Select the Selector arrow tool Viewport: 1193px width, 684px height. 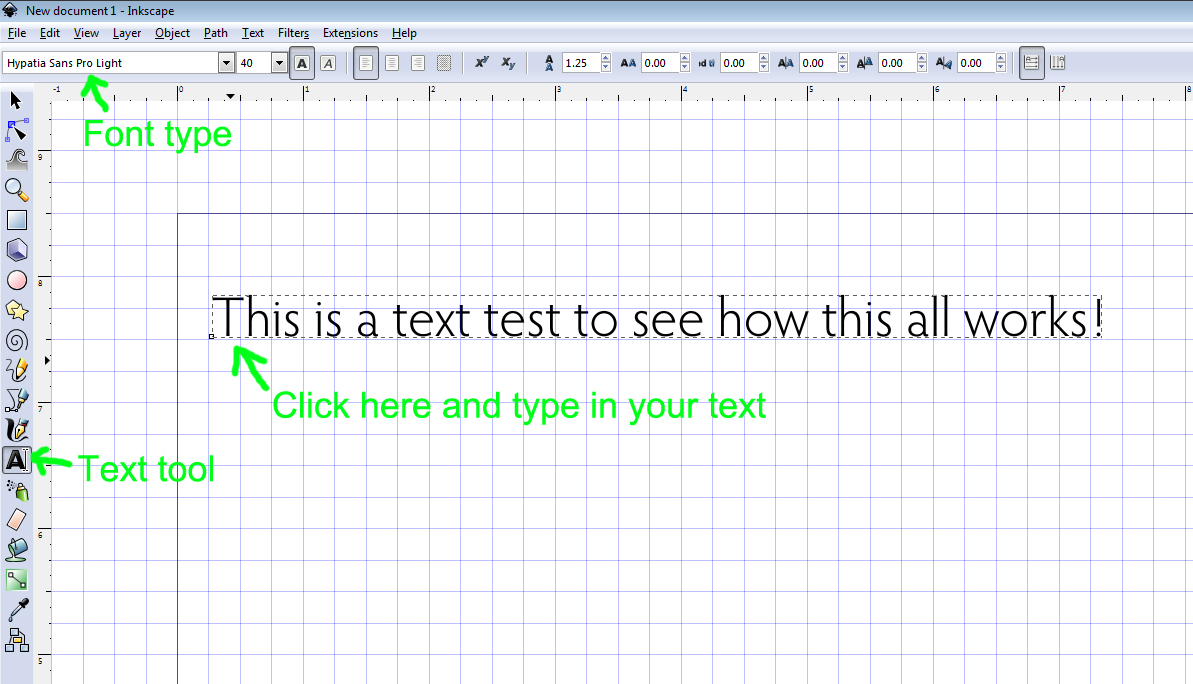tap(16, 100)
